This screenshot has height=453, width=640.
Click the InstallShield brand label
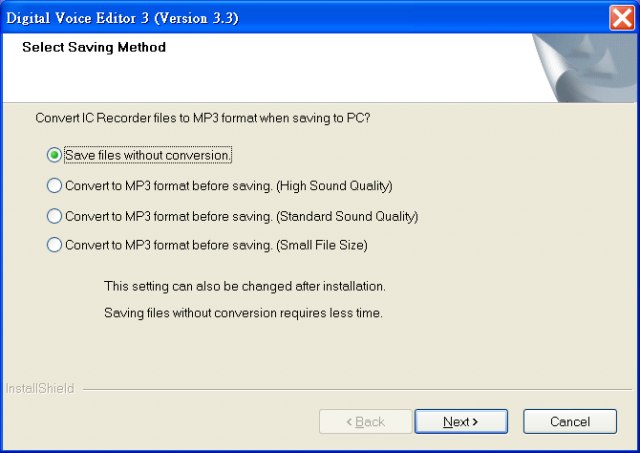[x=40, y=388]
